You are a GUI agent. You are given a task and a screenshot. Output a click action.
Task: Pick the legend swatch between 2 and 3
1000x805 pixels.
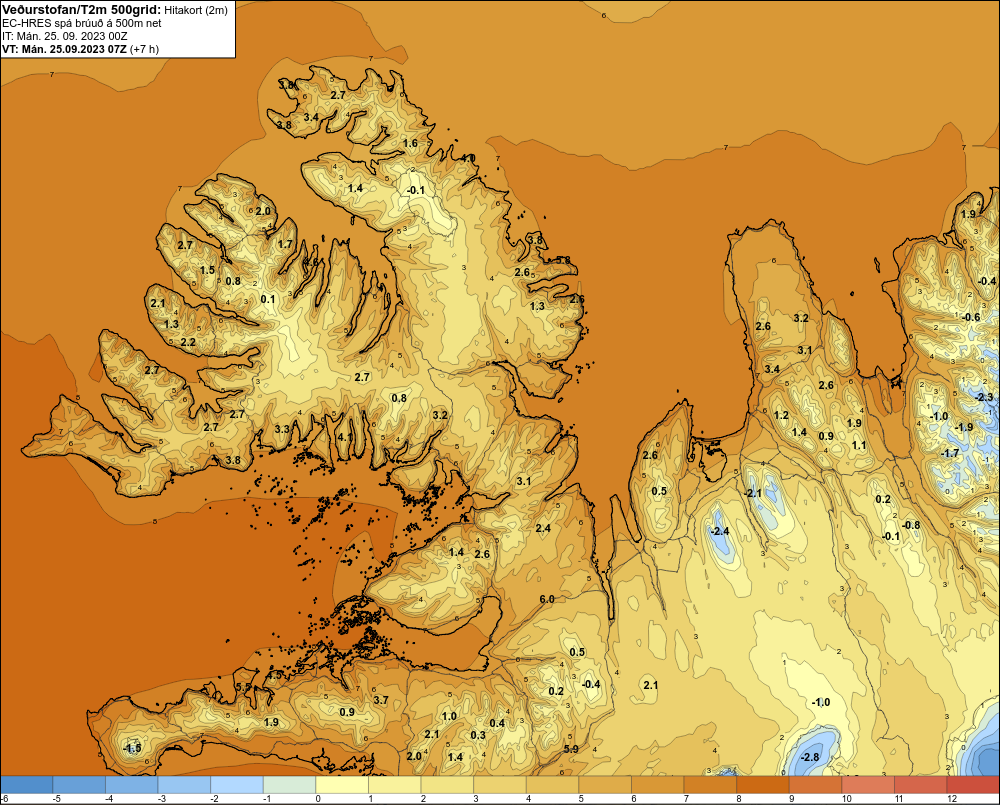[447, 785]
